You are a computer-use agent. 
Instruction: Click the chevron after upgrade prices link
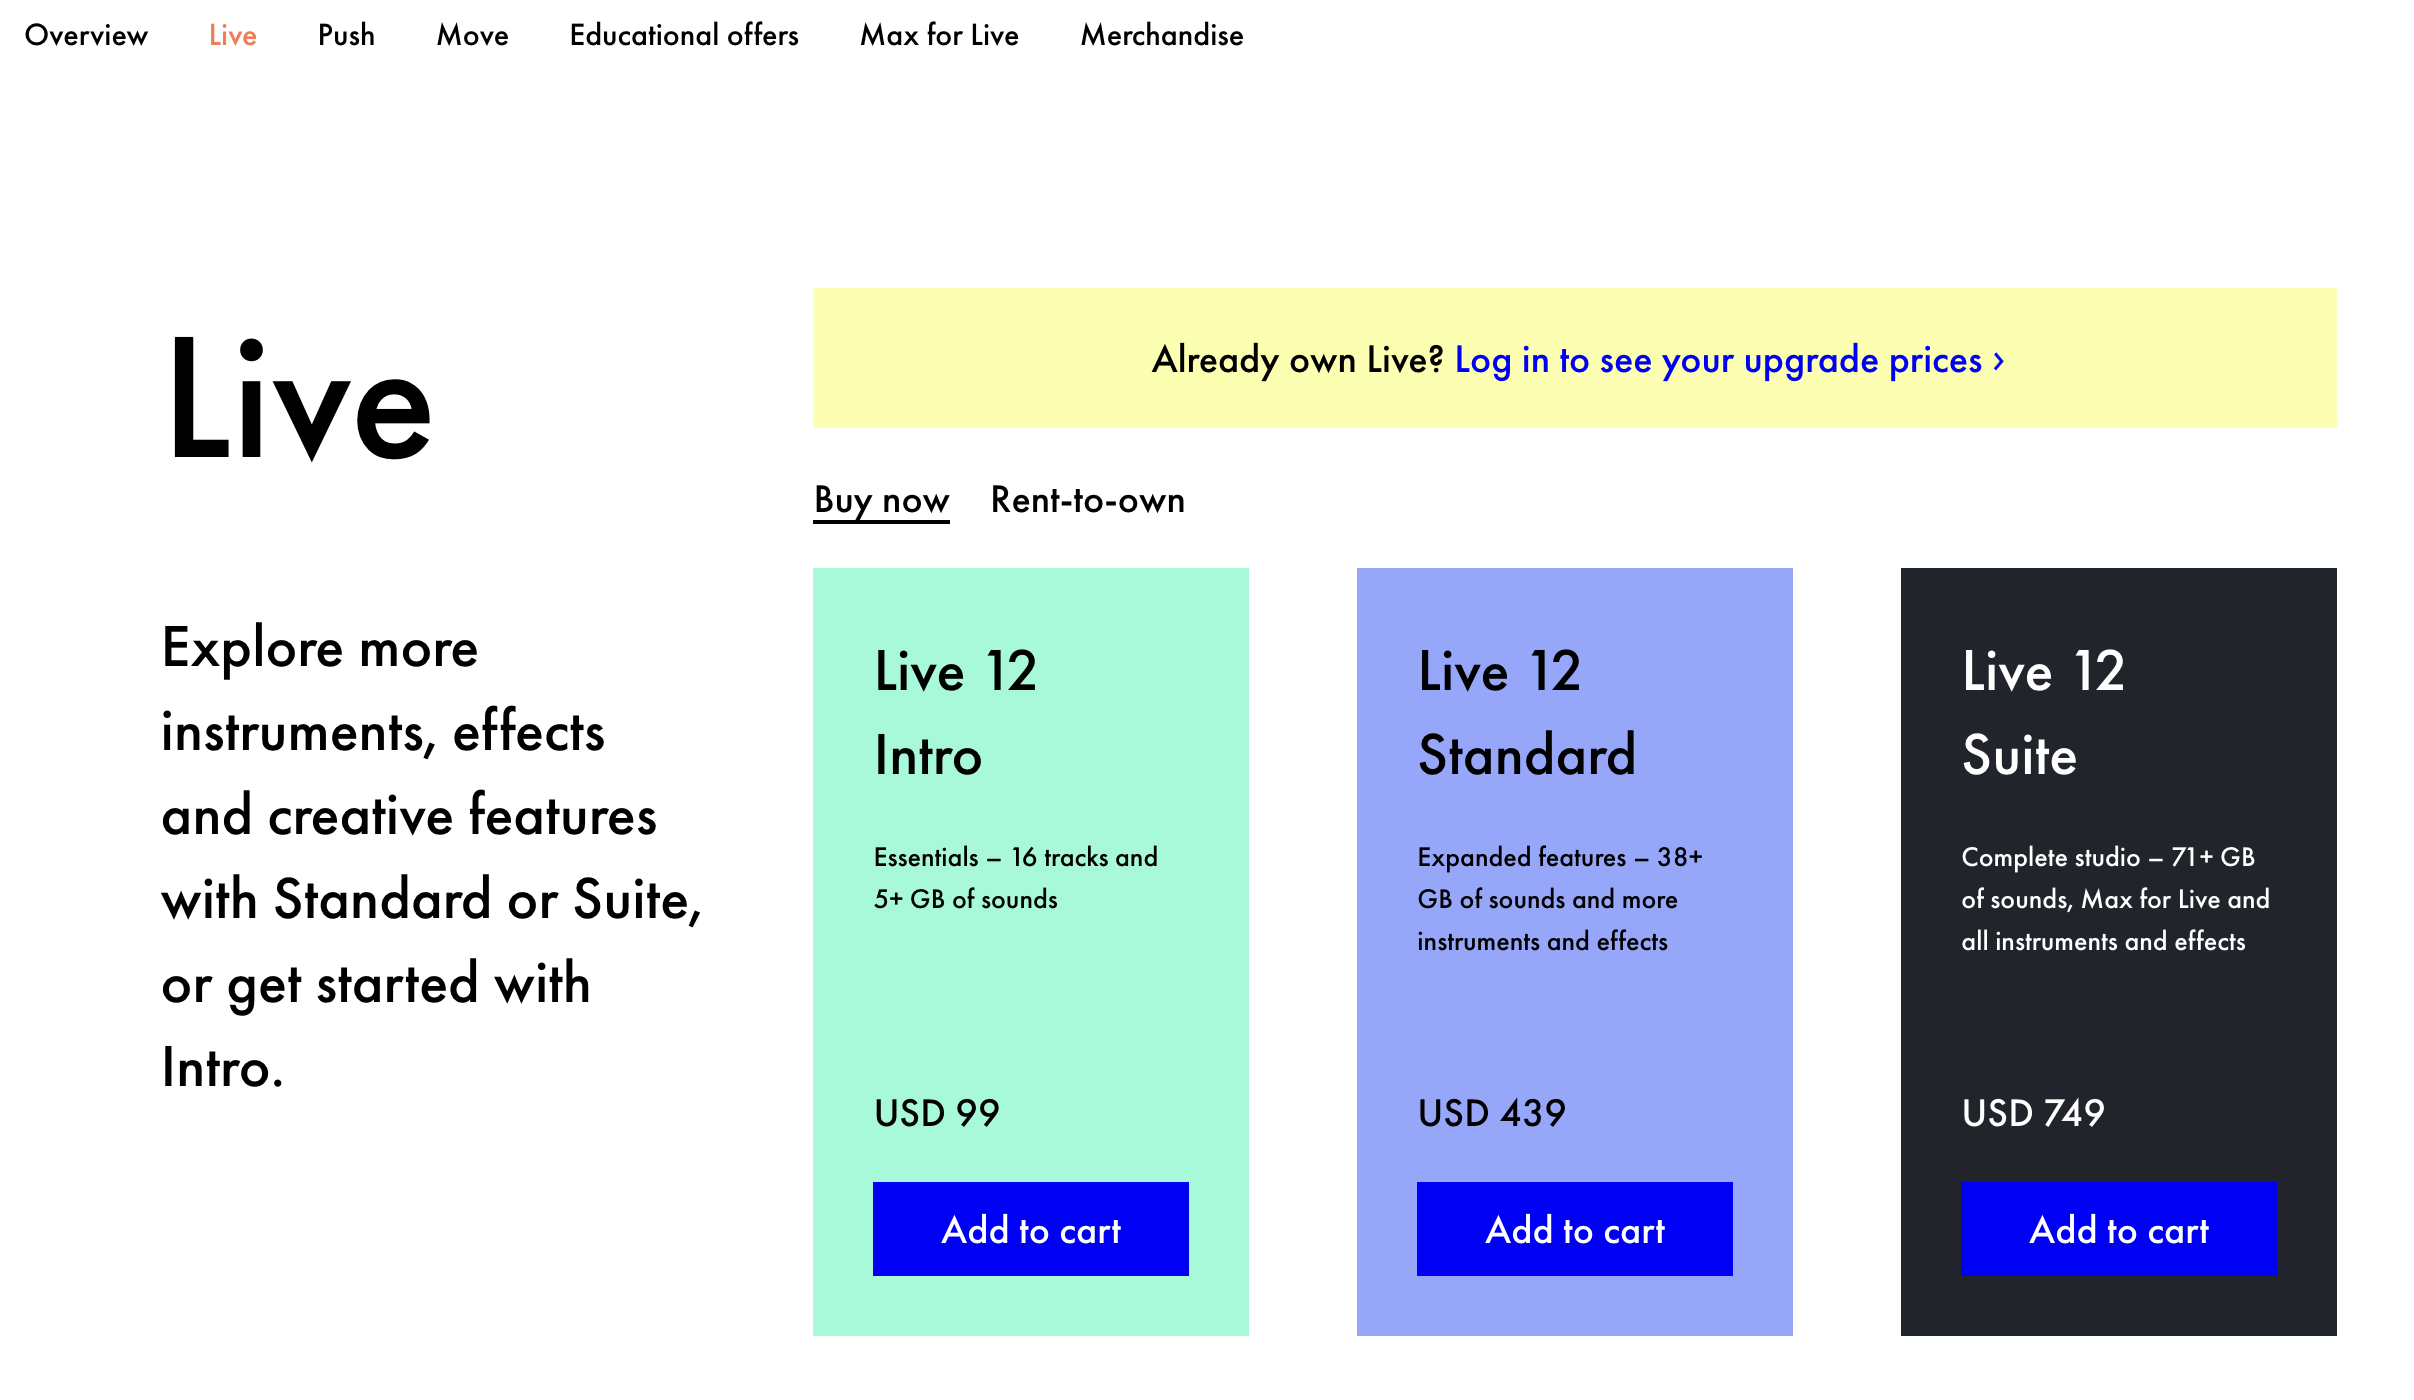pyautogui.click(x=1999, y=360)
